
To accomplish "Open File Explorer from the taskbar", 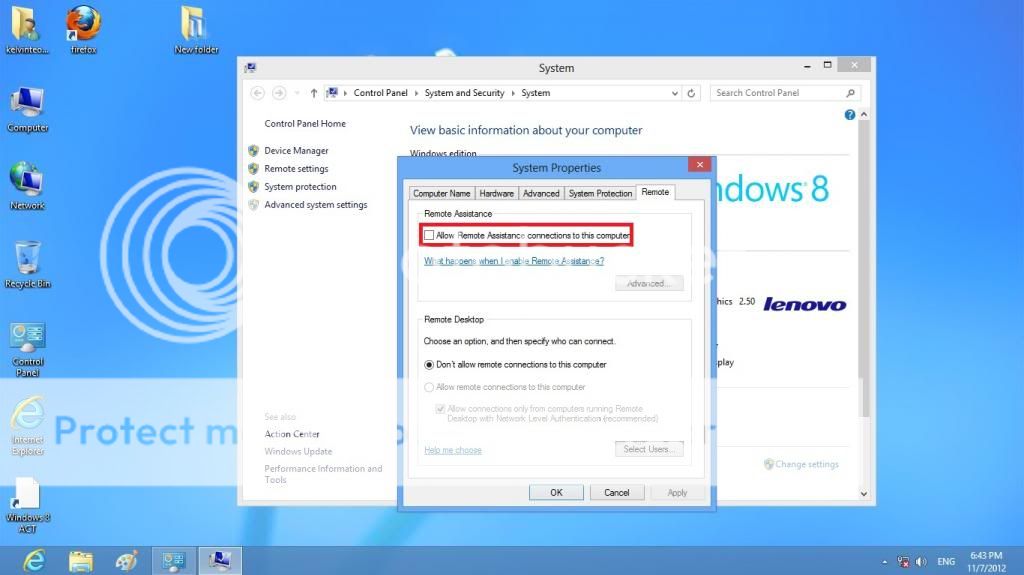I will point(80,560).
